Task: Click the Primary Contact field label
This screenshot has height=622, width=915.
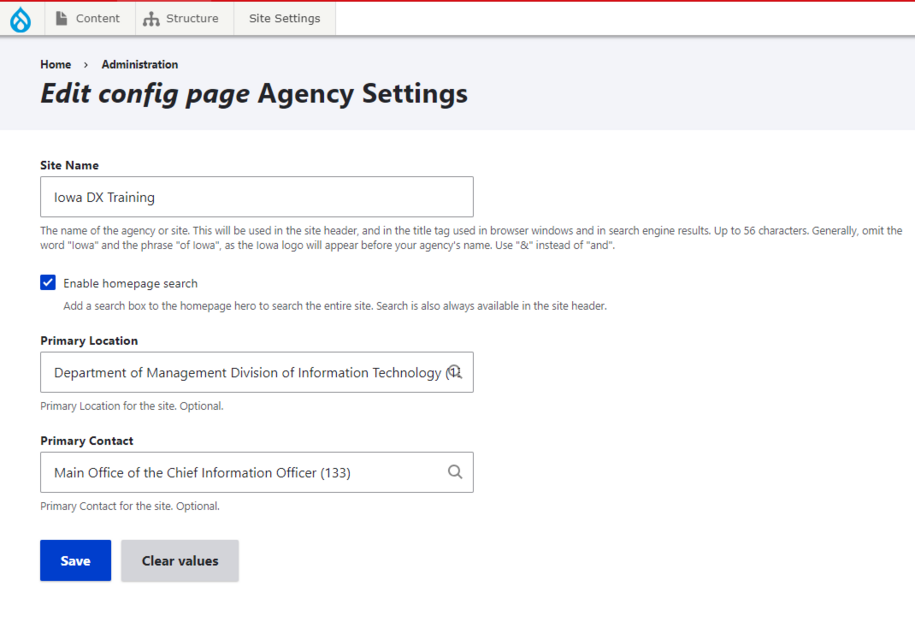Action: point(86,440)
